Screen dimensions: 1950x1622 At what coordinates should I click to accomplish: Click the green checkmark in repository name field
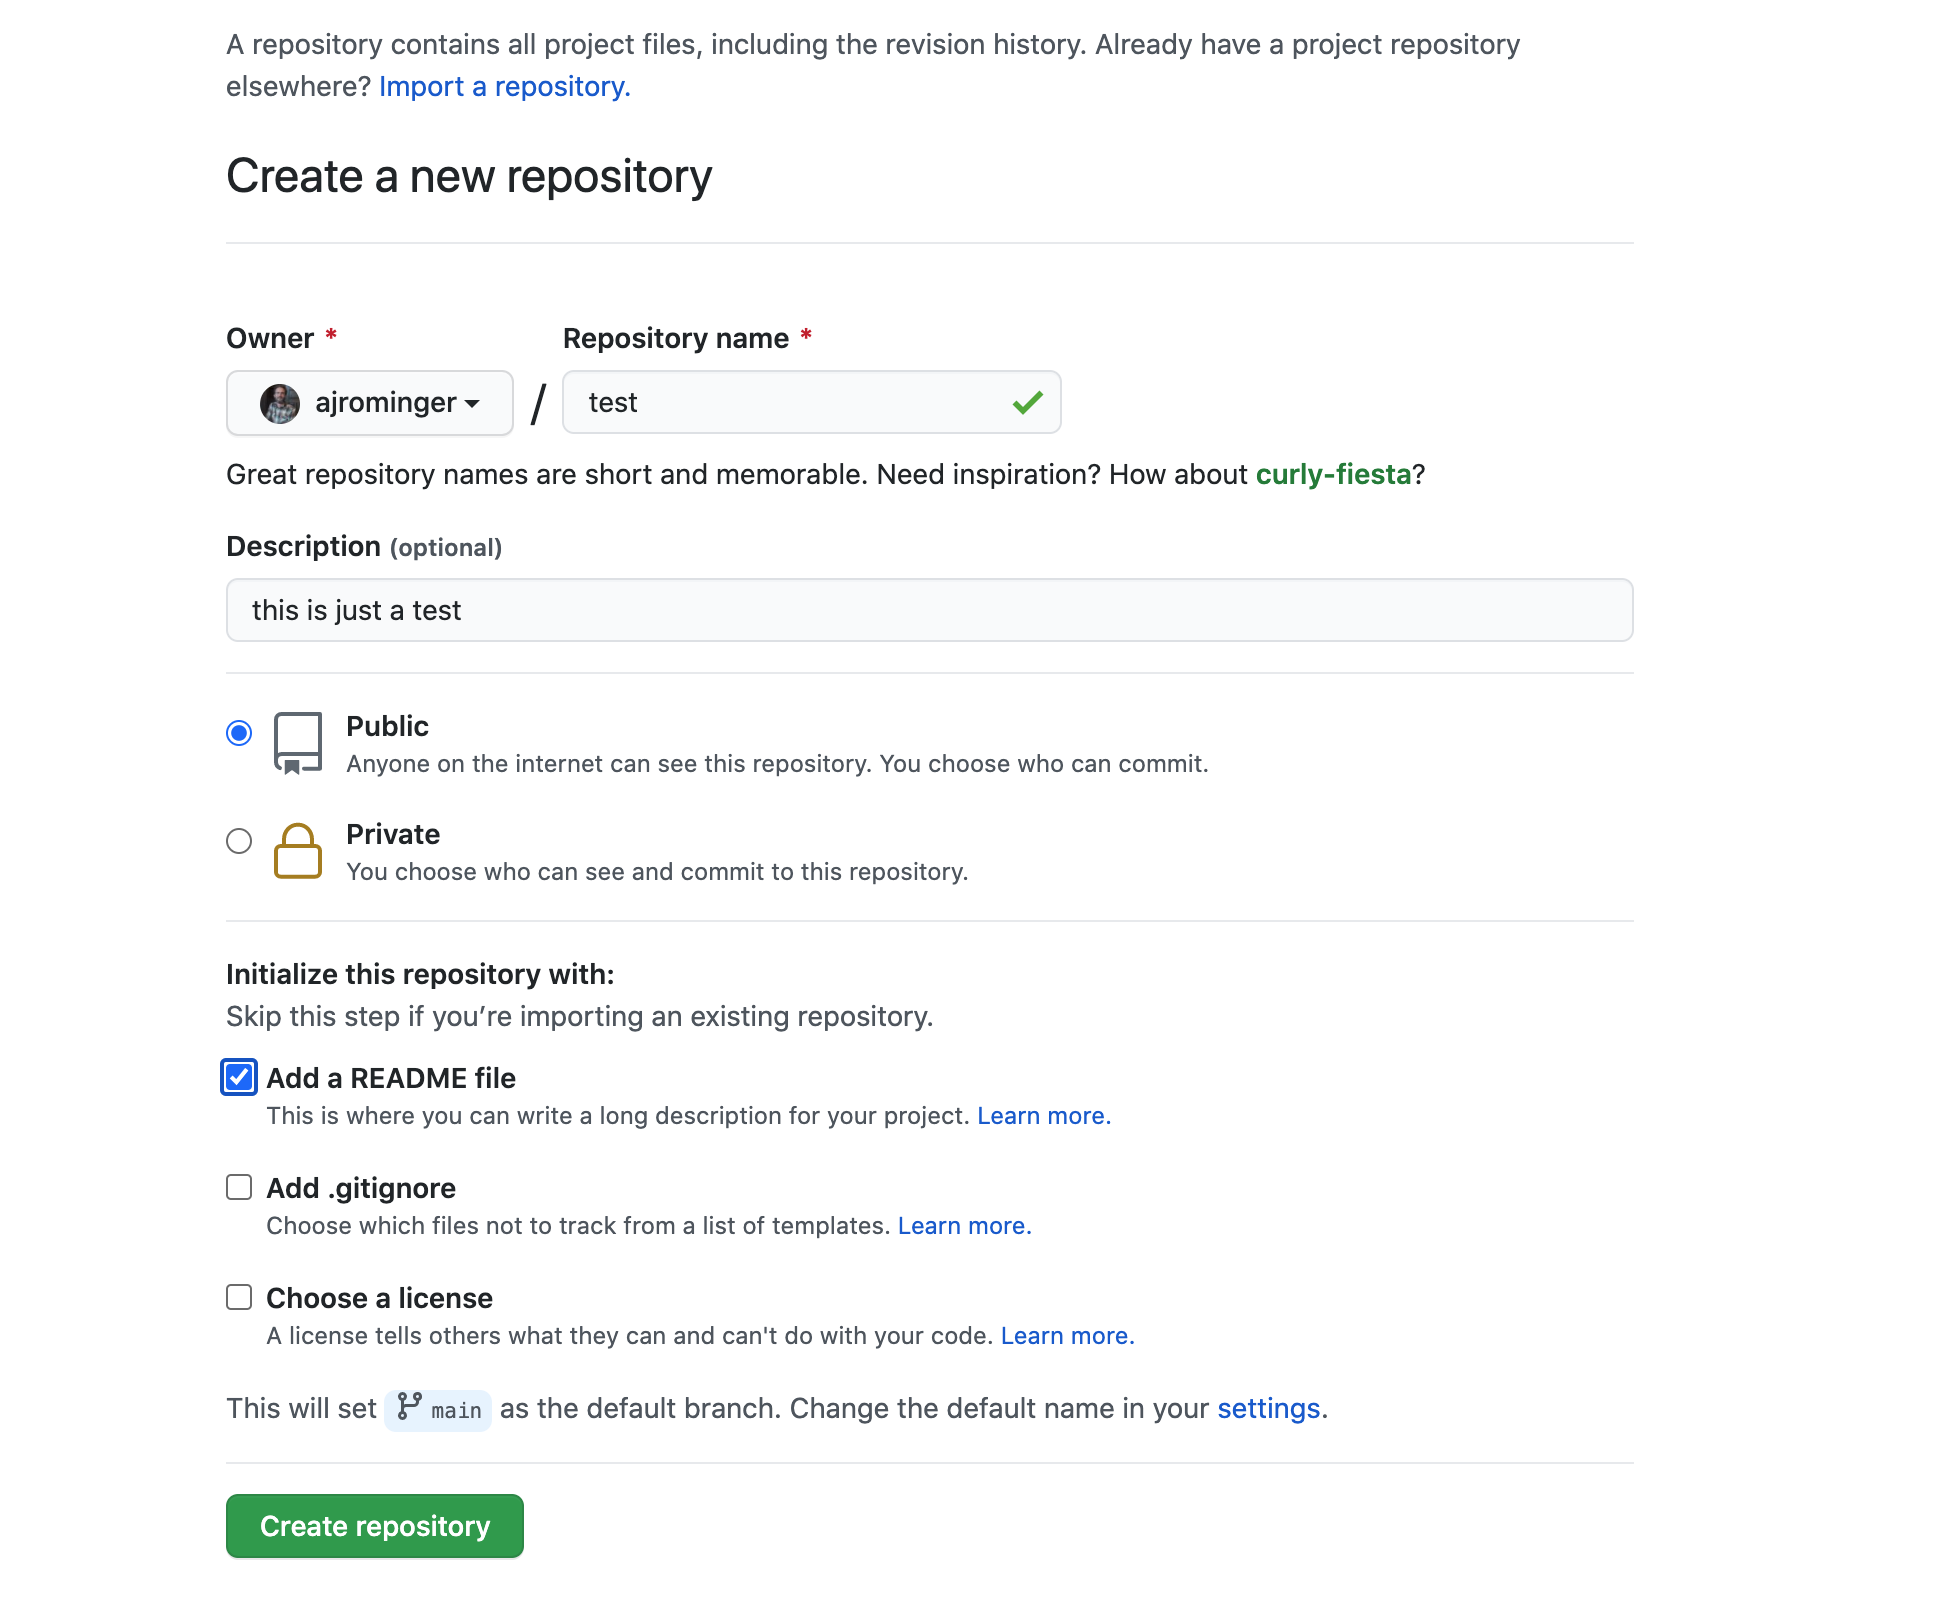1027,403
